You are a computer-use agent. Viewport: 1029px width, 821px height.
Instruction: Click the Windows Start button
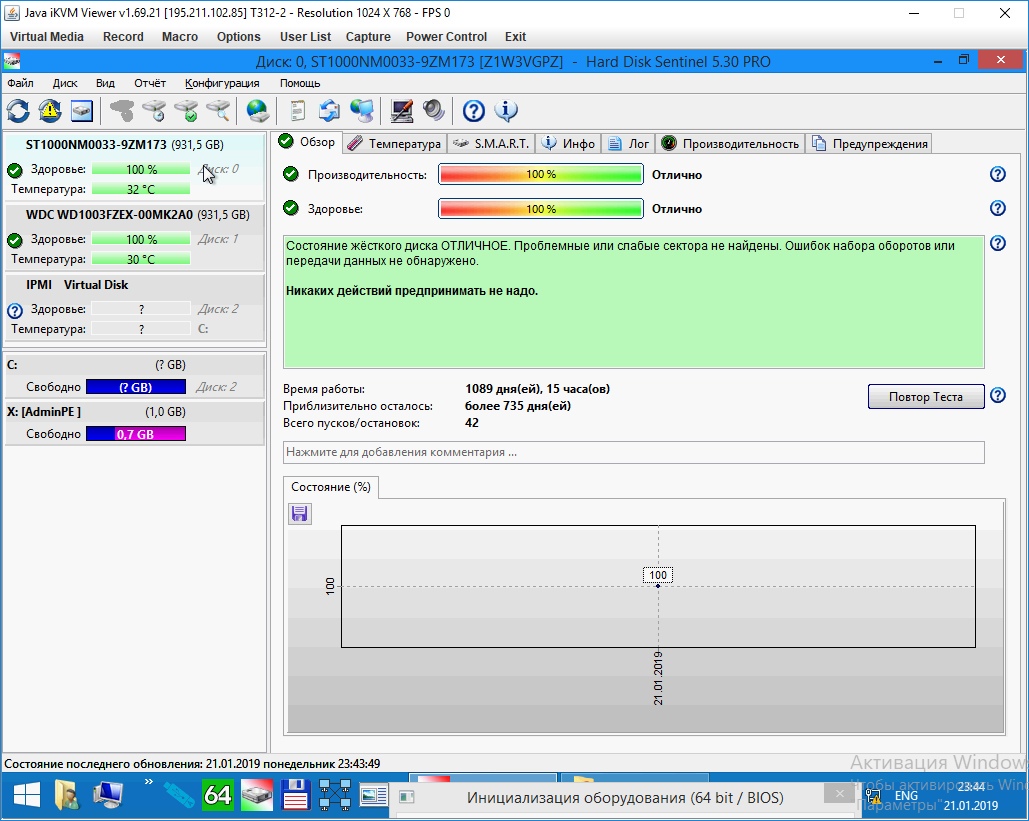tap(26, 795)
